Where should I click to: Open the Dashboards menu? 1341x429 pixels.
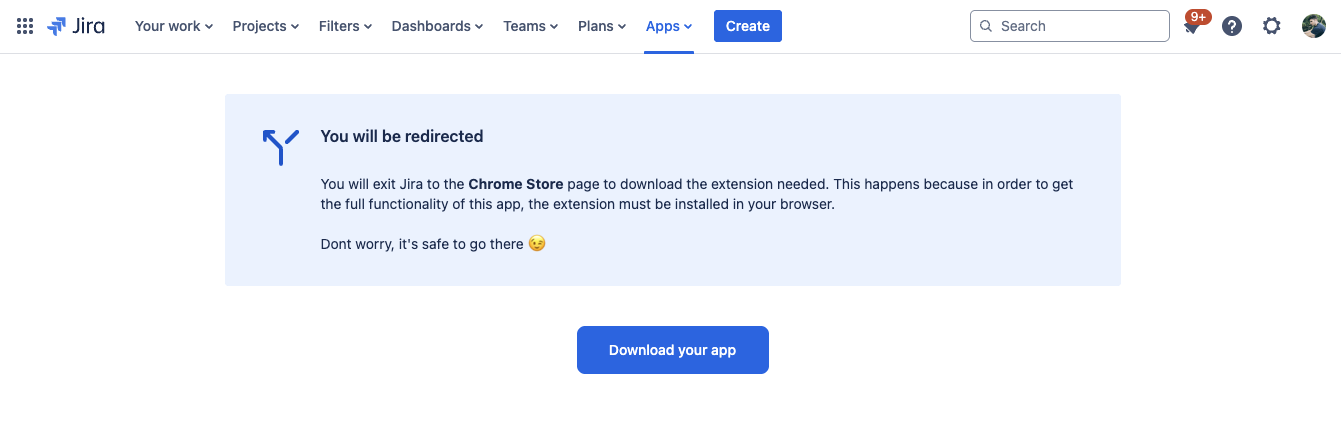(x=437, y=26)
